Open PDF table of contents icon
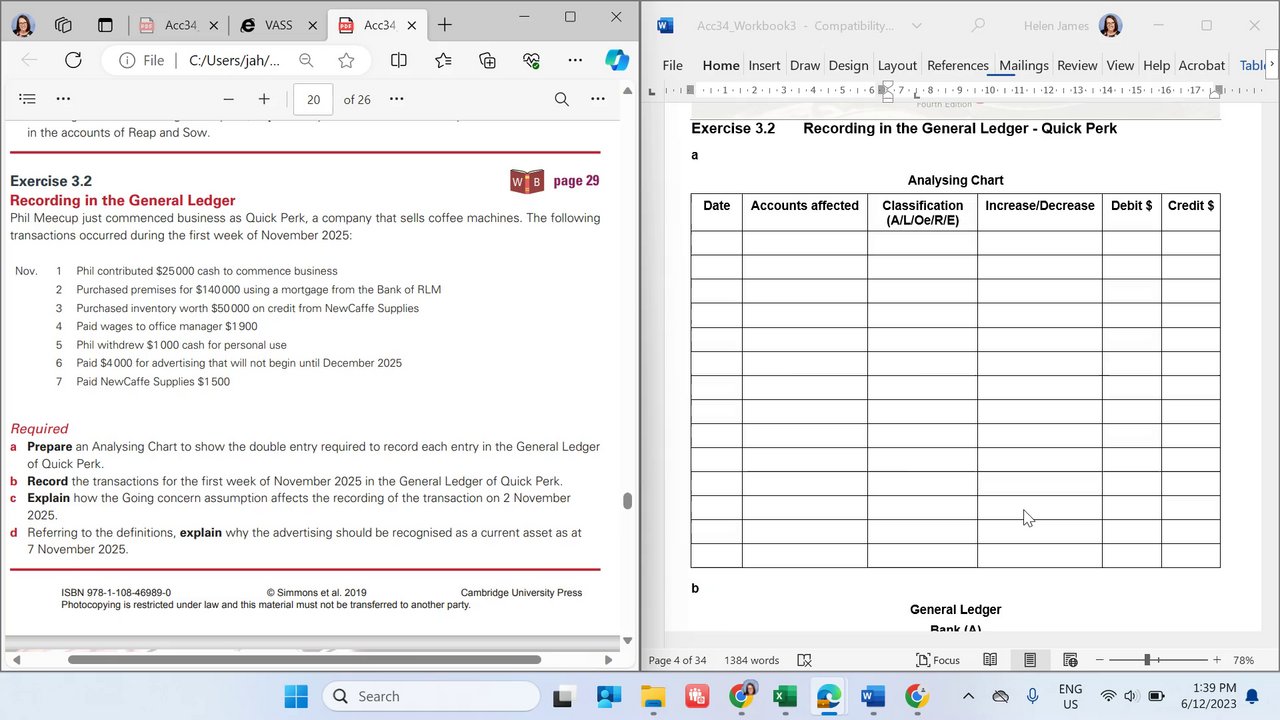The image size is (1280, 720). point(27,99)
